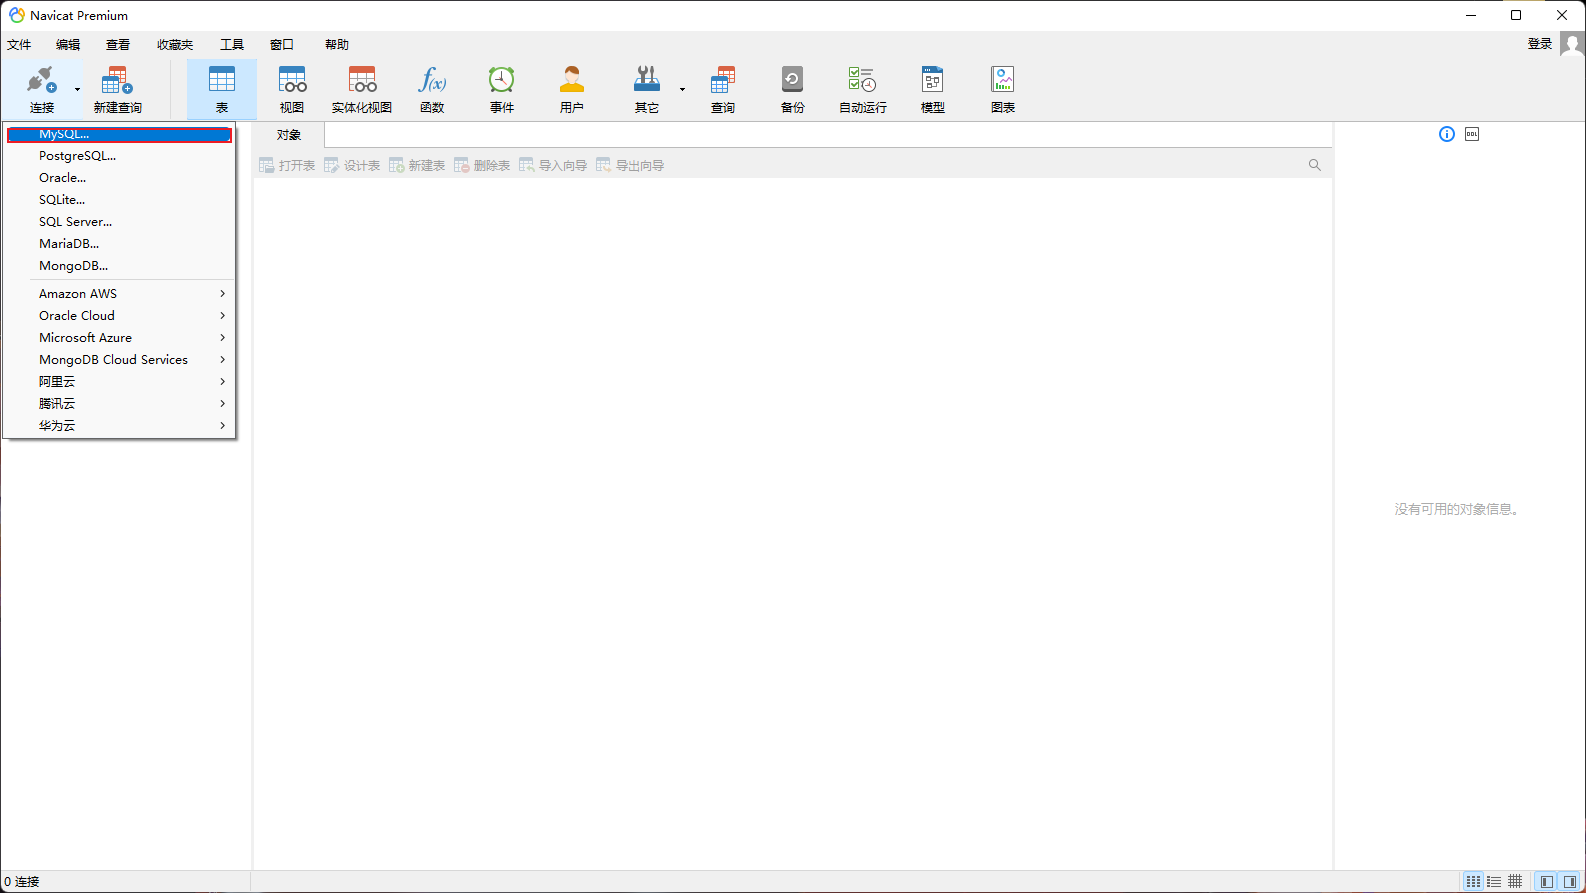
Task: Click the 没有可用的对象信息 message text
Action: (1457, 509)
